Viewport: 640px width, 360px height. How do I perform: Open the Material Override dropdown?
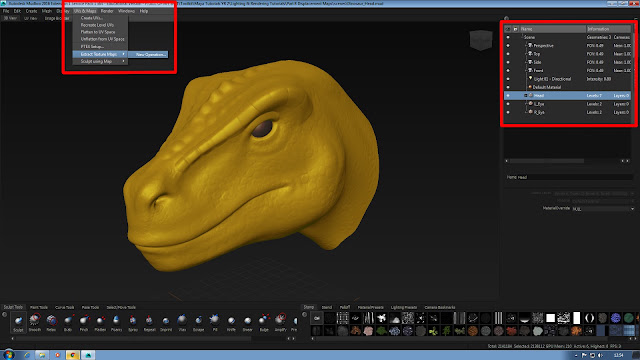click(603, 209)
